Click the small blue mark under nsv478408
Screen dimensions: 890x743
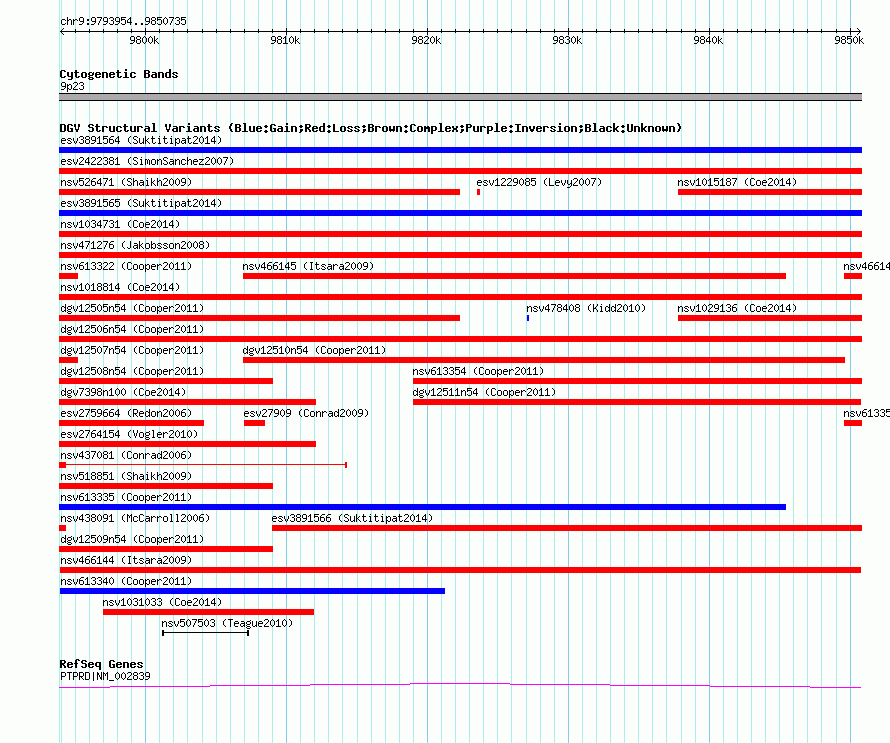pos(528,318)
